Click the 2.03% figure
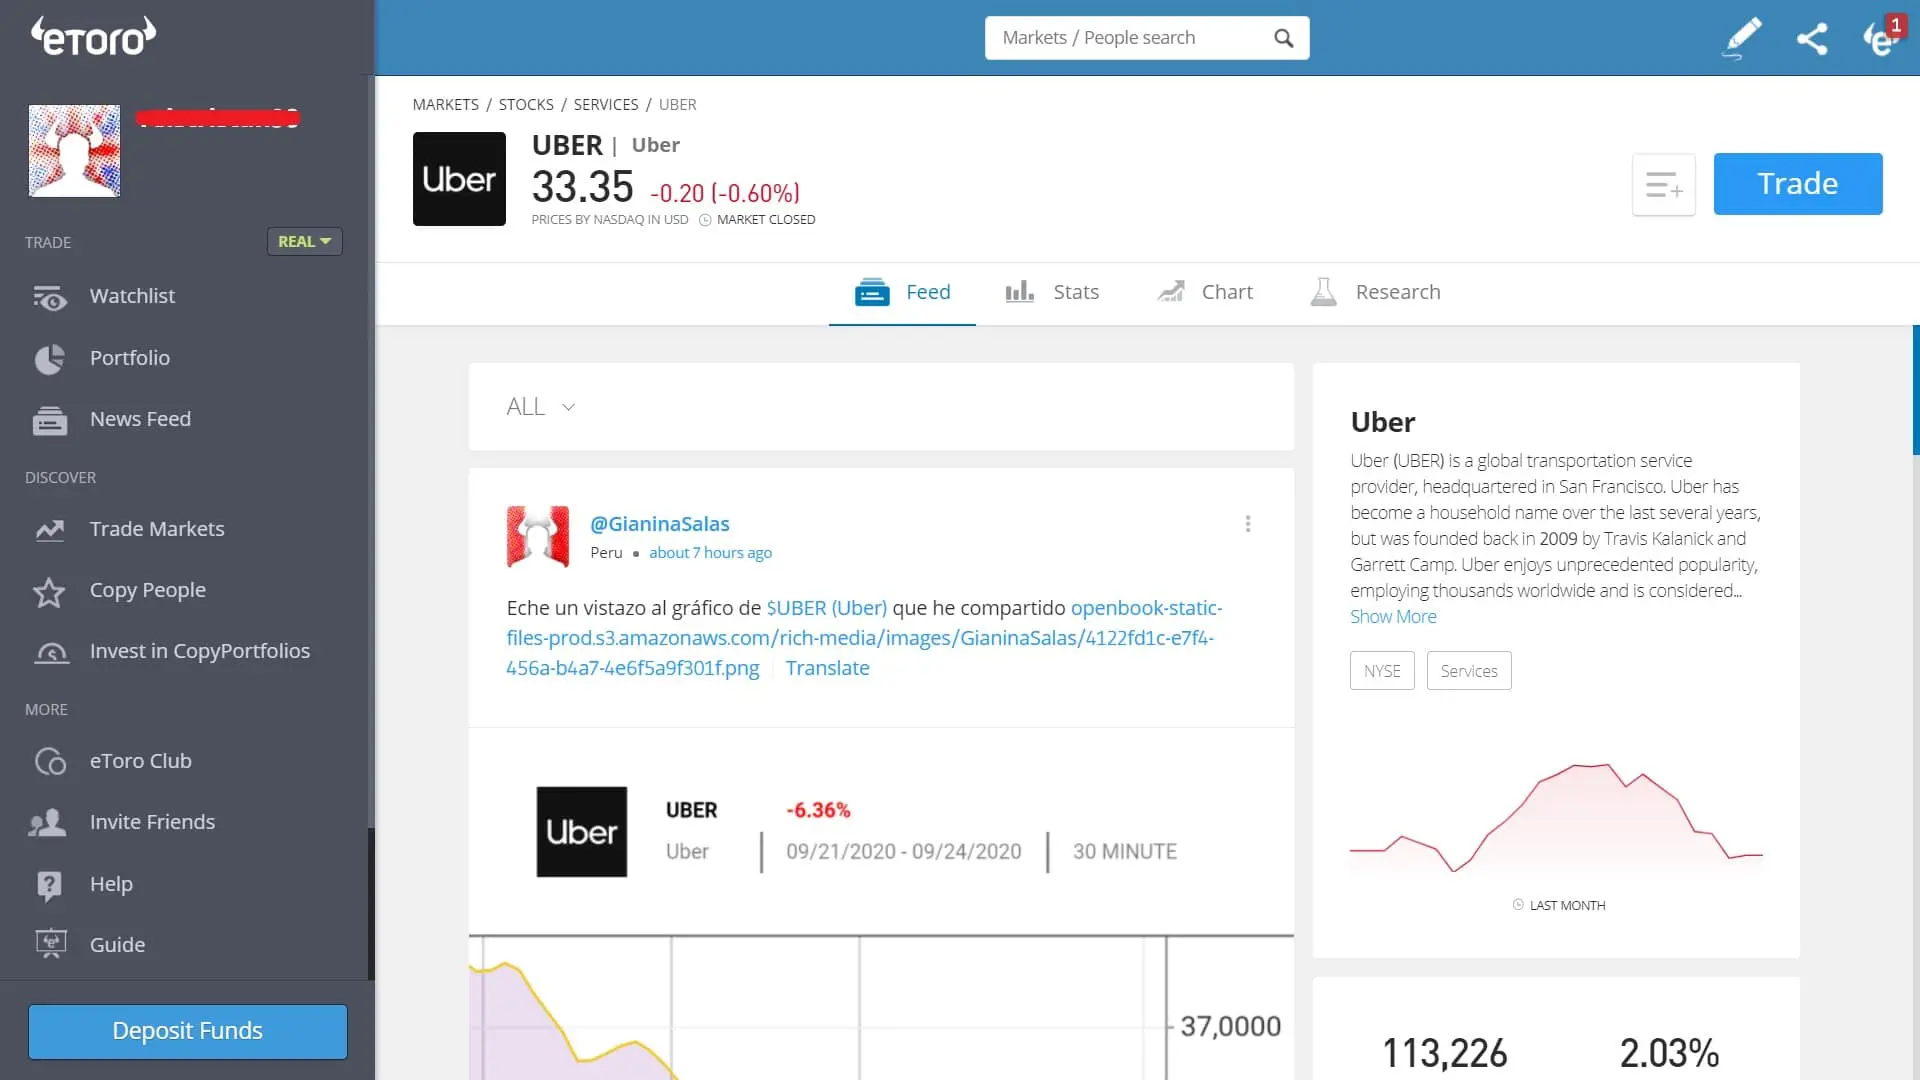The height and width of the screenshot is (1080, 1920). tap(1669, 1053)
